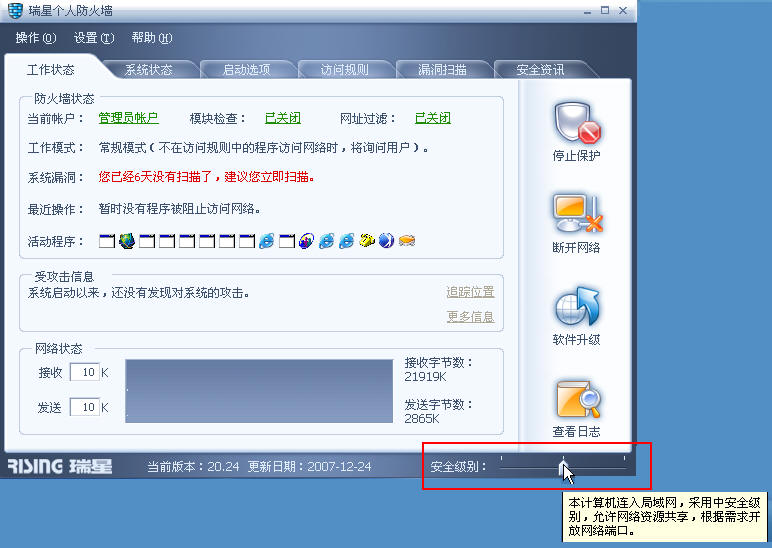Screen dimensions: 772x548
Task: Click the red 建议您立即扫描 warning text
Action: pos(269,176)
